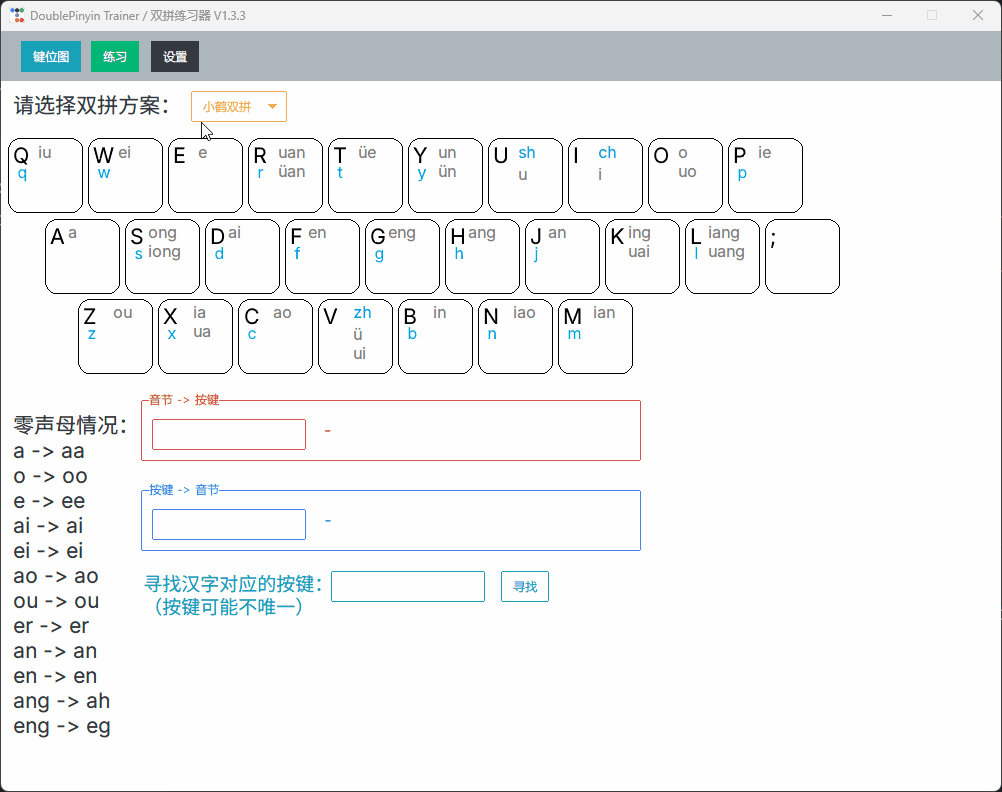The image size is (1002, 792).
Task: Click the V key card with zh
Action: [x=355, y=337]
